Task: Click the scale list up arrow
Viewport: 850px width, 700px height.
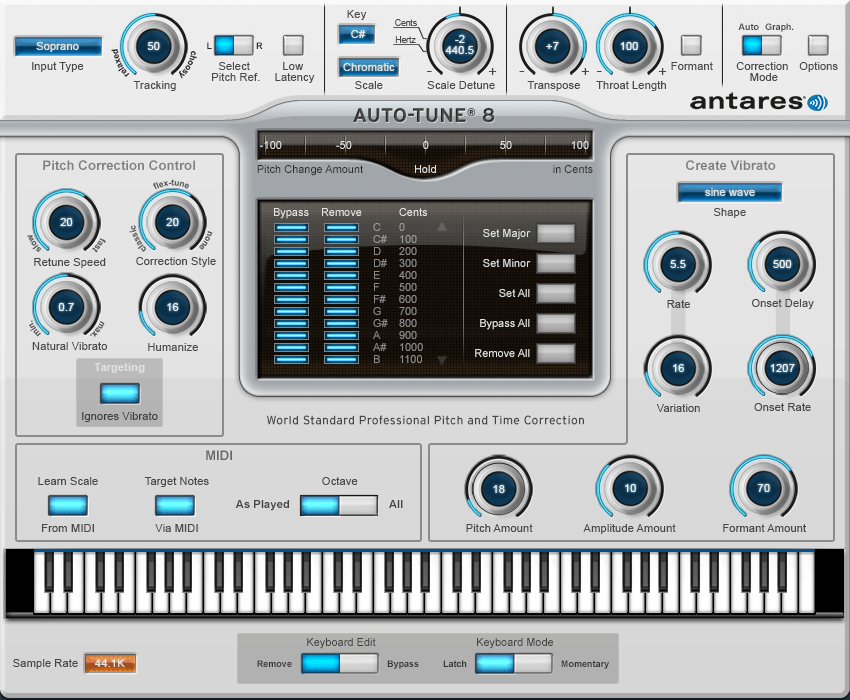Action: point(442,227)
